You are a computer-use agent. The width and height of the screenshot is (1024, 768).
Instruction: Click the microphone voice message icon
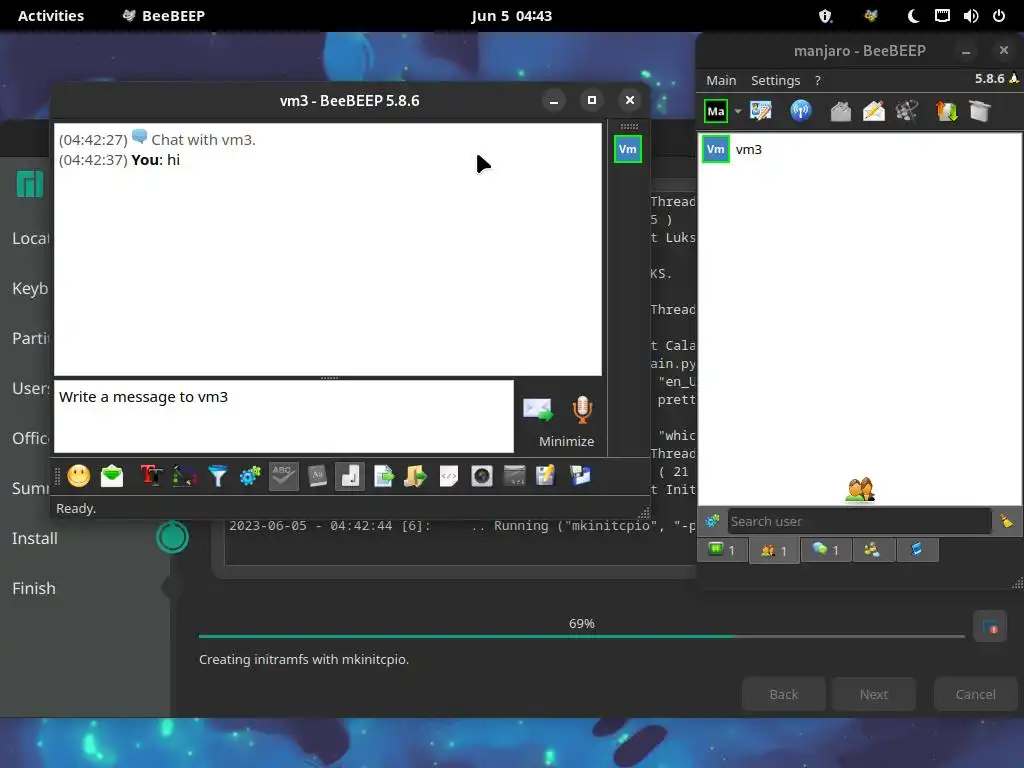pos(583,410)
